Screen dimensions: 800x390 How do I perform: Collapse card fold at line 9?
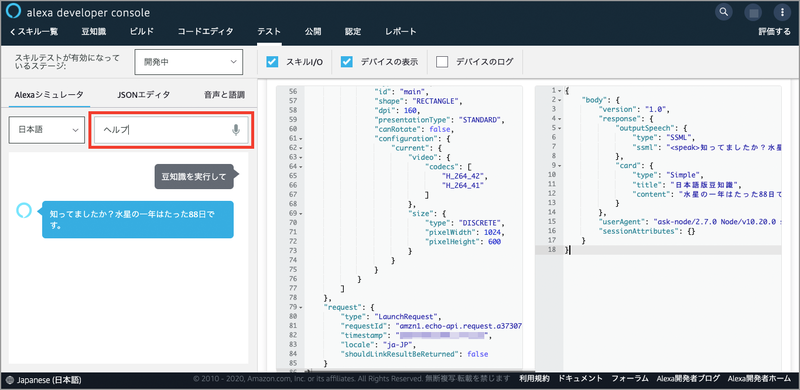pyautogui.click(x=560, y=165)
